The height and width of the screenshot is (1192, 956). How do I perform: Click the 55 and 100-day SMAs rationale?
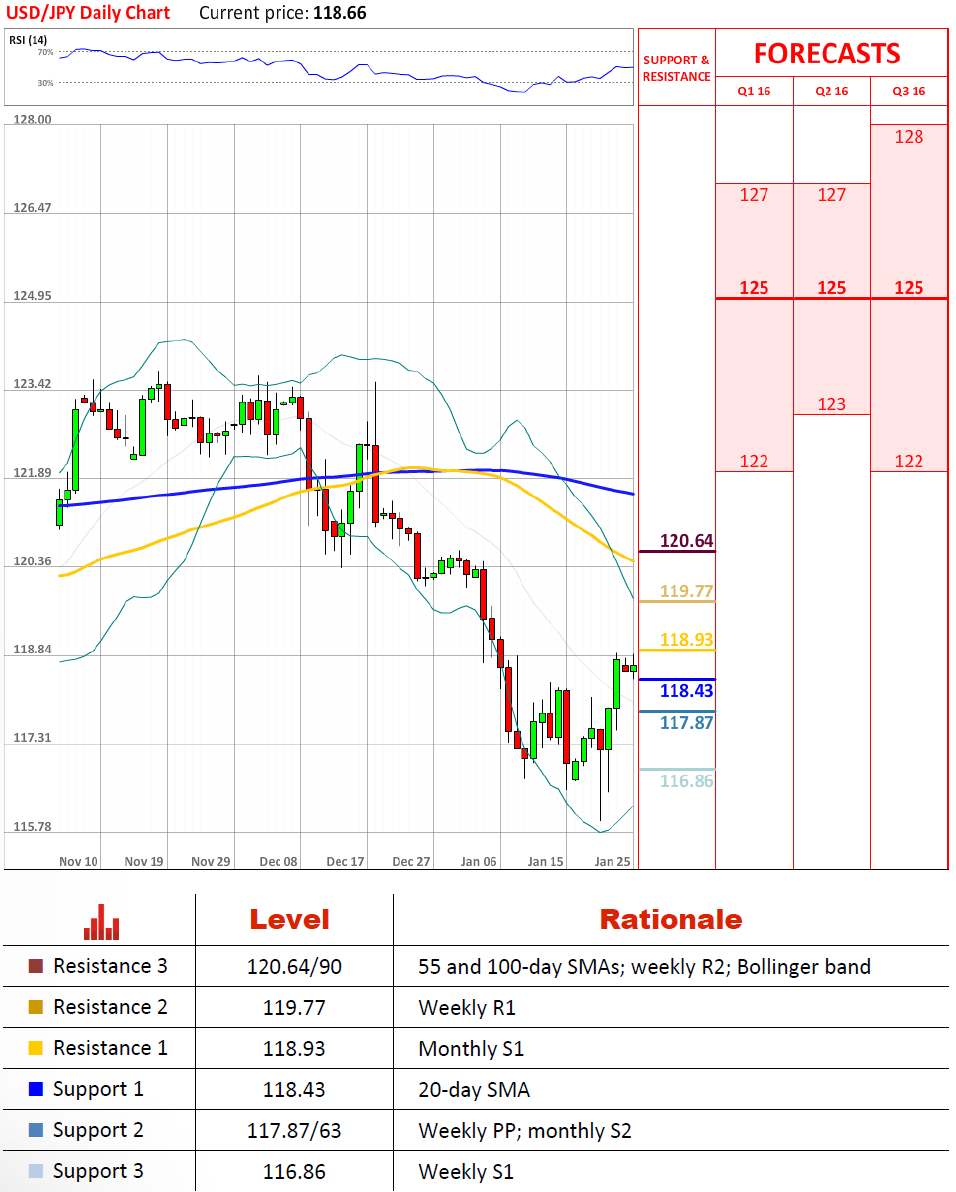pyautogui.click(x=644, y=967)
